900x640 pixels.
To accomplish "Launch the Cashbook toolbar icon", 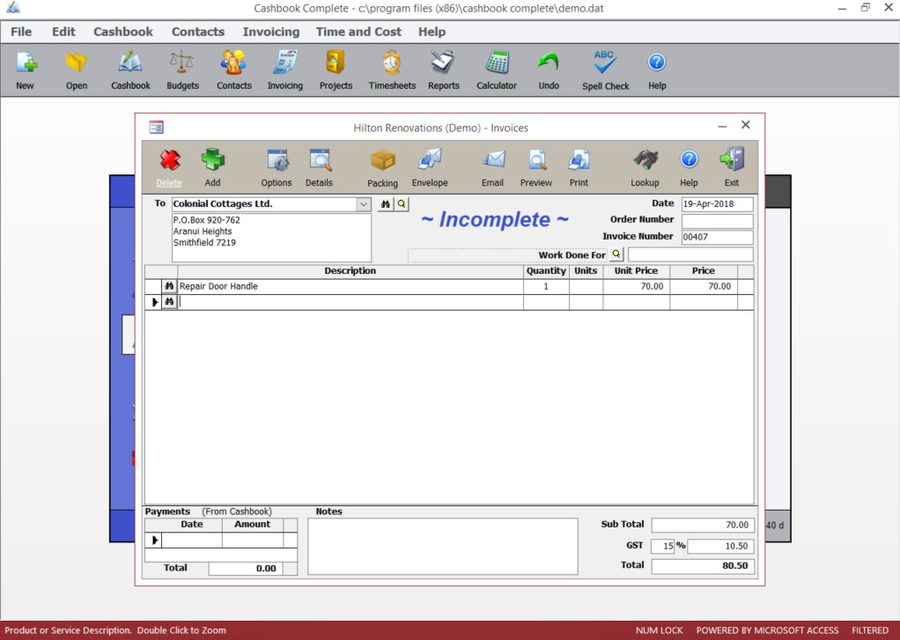I will (130, 63).
